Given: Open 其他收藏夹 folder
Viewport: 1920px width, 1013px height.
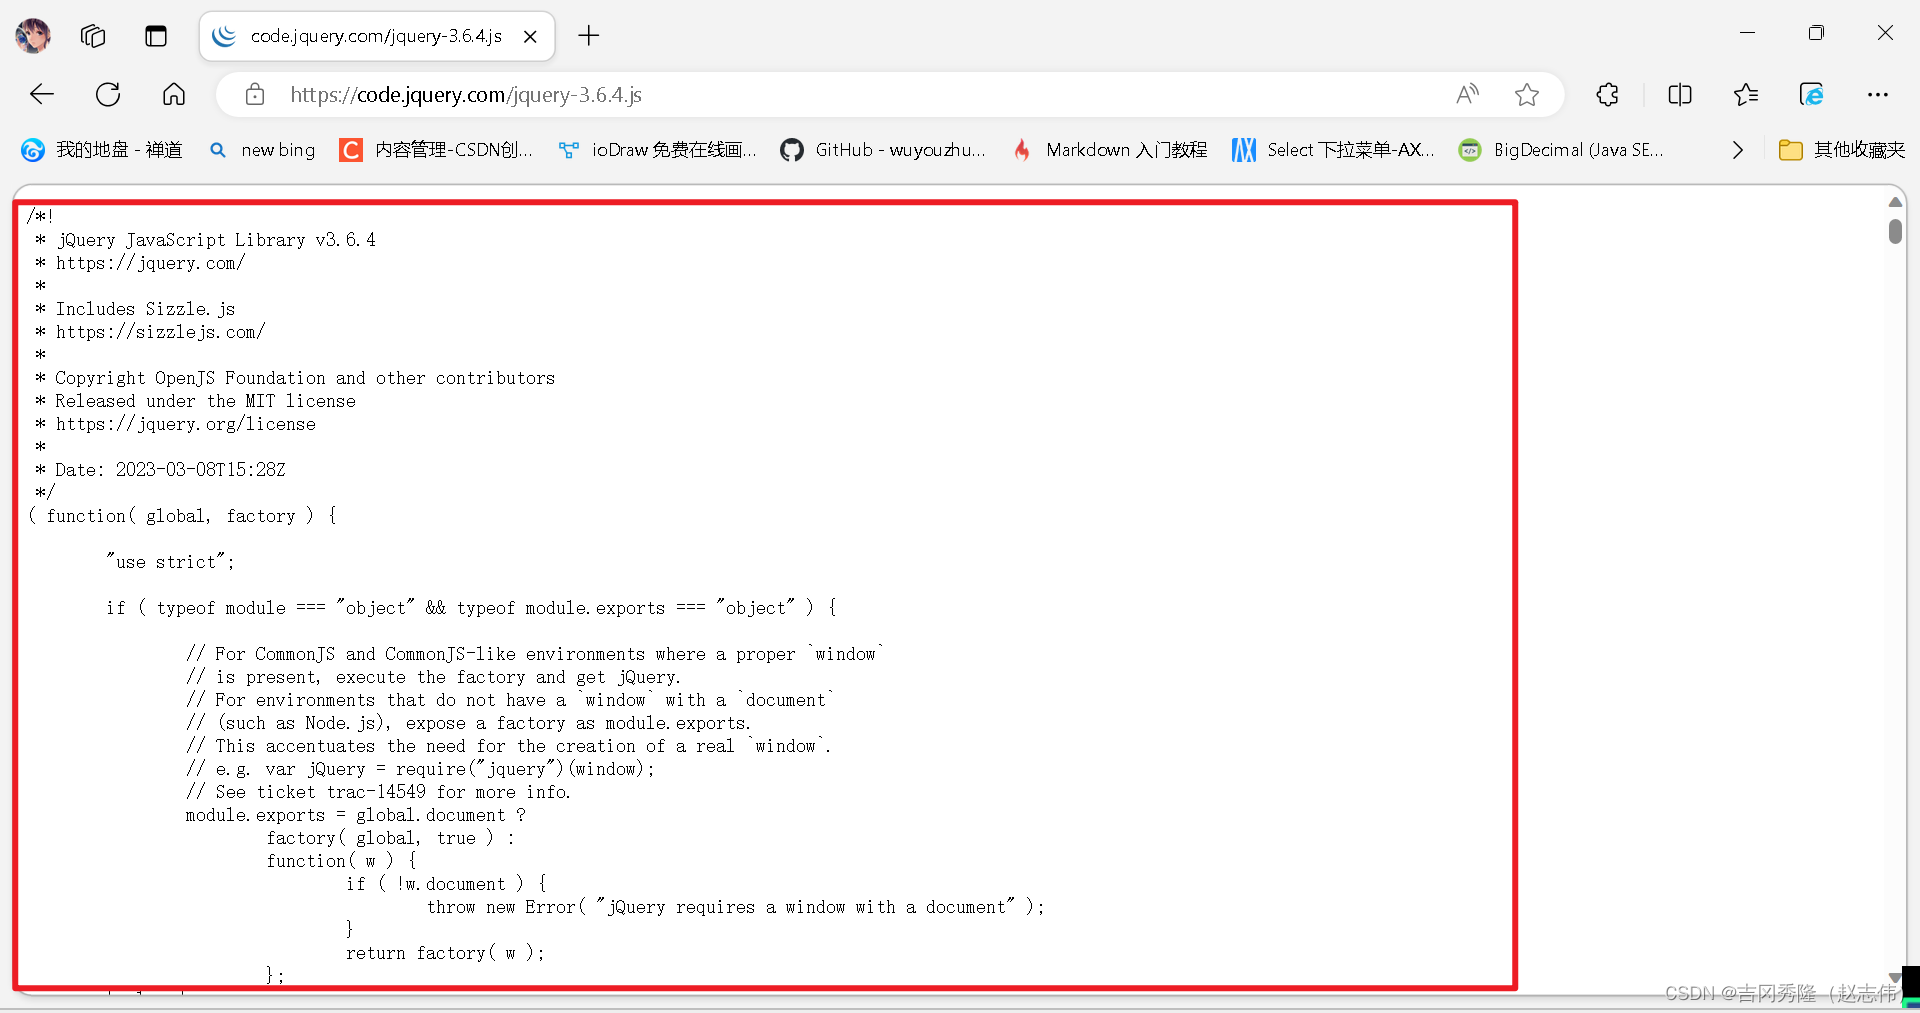Looking at the screenshot, I should pyautogui.click(x=1842, y=150).
